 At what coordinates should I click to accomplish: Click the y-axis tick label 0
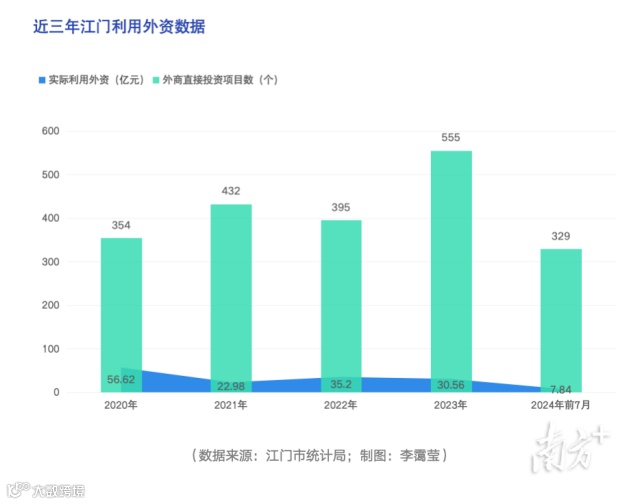coord(56,392)
